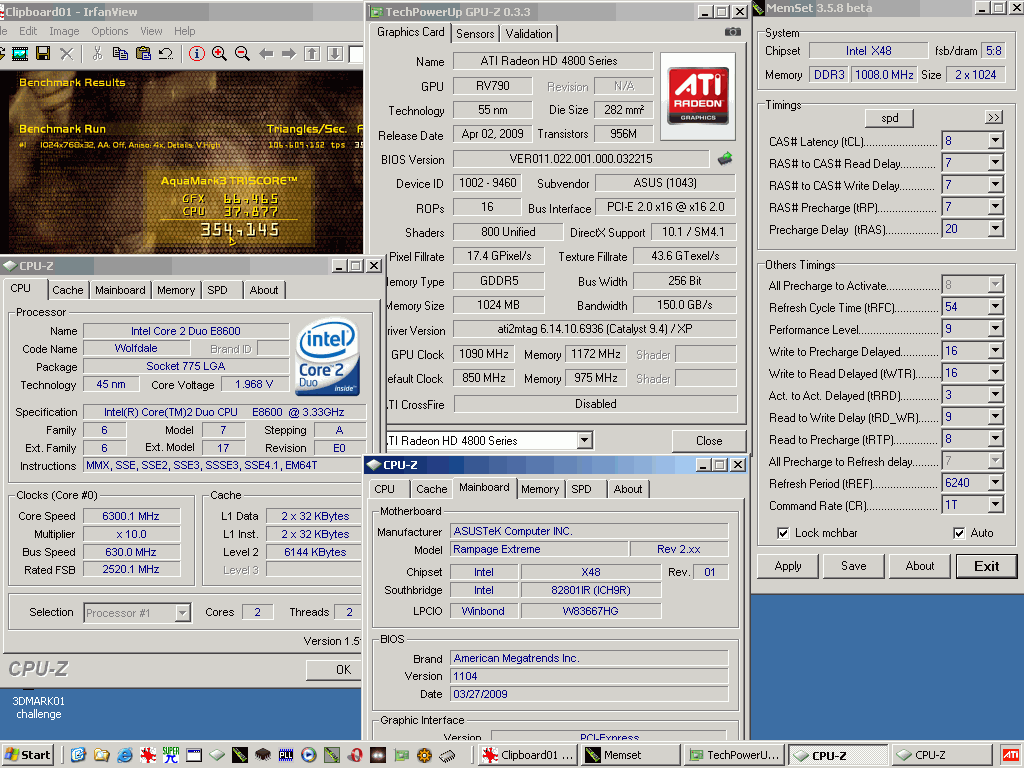Click the down arrow icon in IrfanView toolbar
1024x768 pixels.
coord(335,54)
